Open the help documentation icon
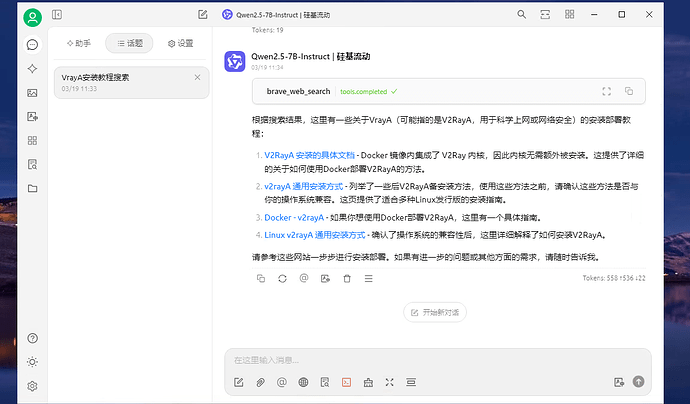690x404 pixels. coord(32,338)
